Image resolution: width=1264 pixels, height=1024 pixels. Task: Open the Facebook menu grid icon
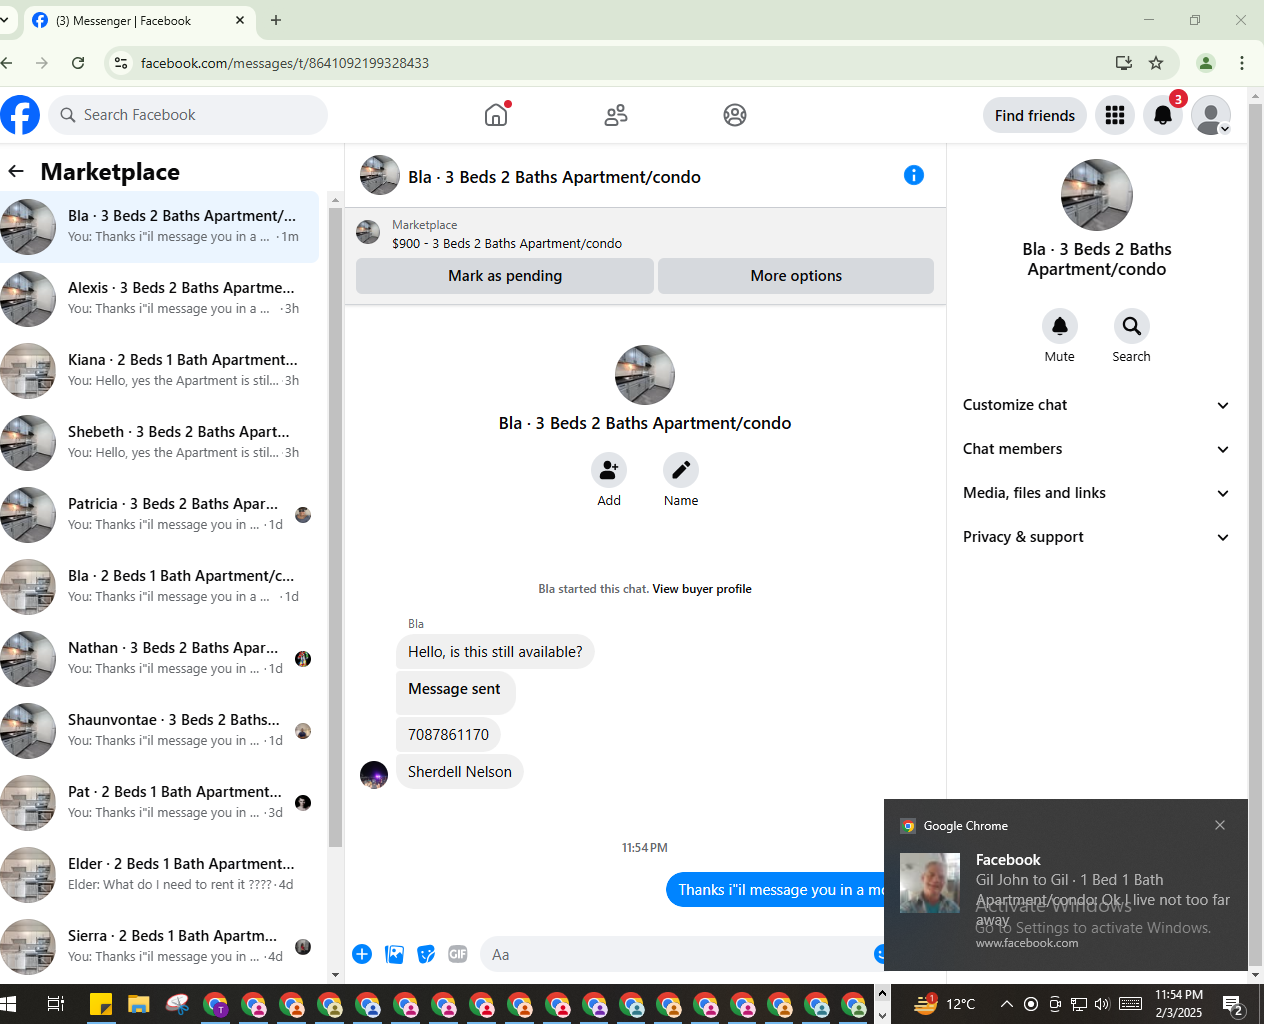(1115, 115)
